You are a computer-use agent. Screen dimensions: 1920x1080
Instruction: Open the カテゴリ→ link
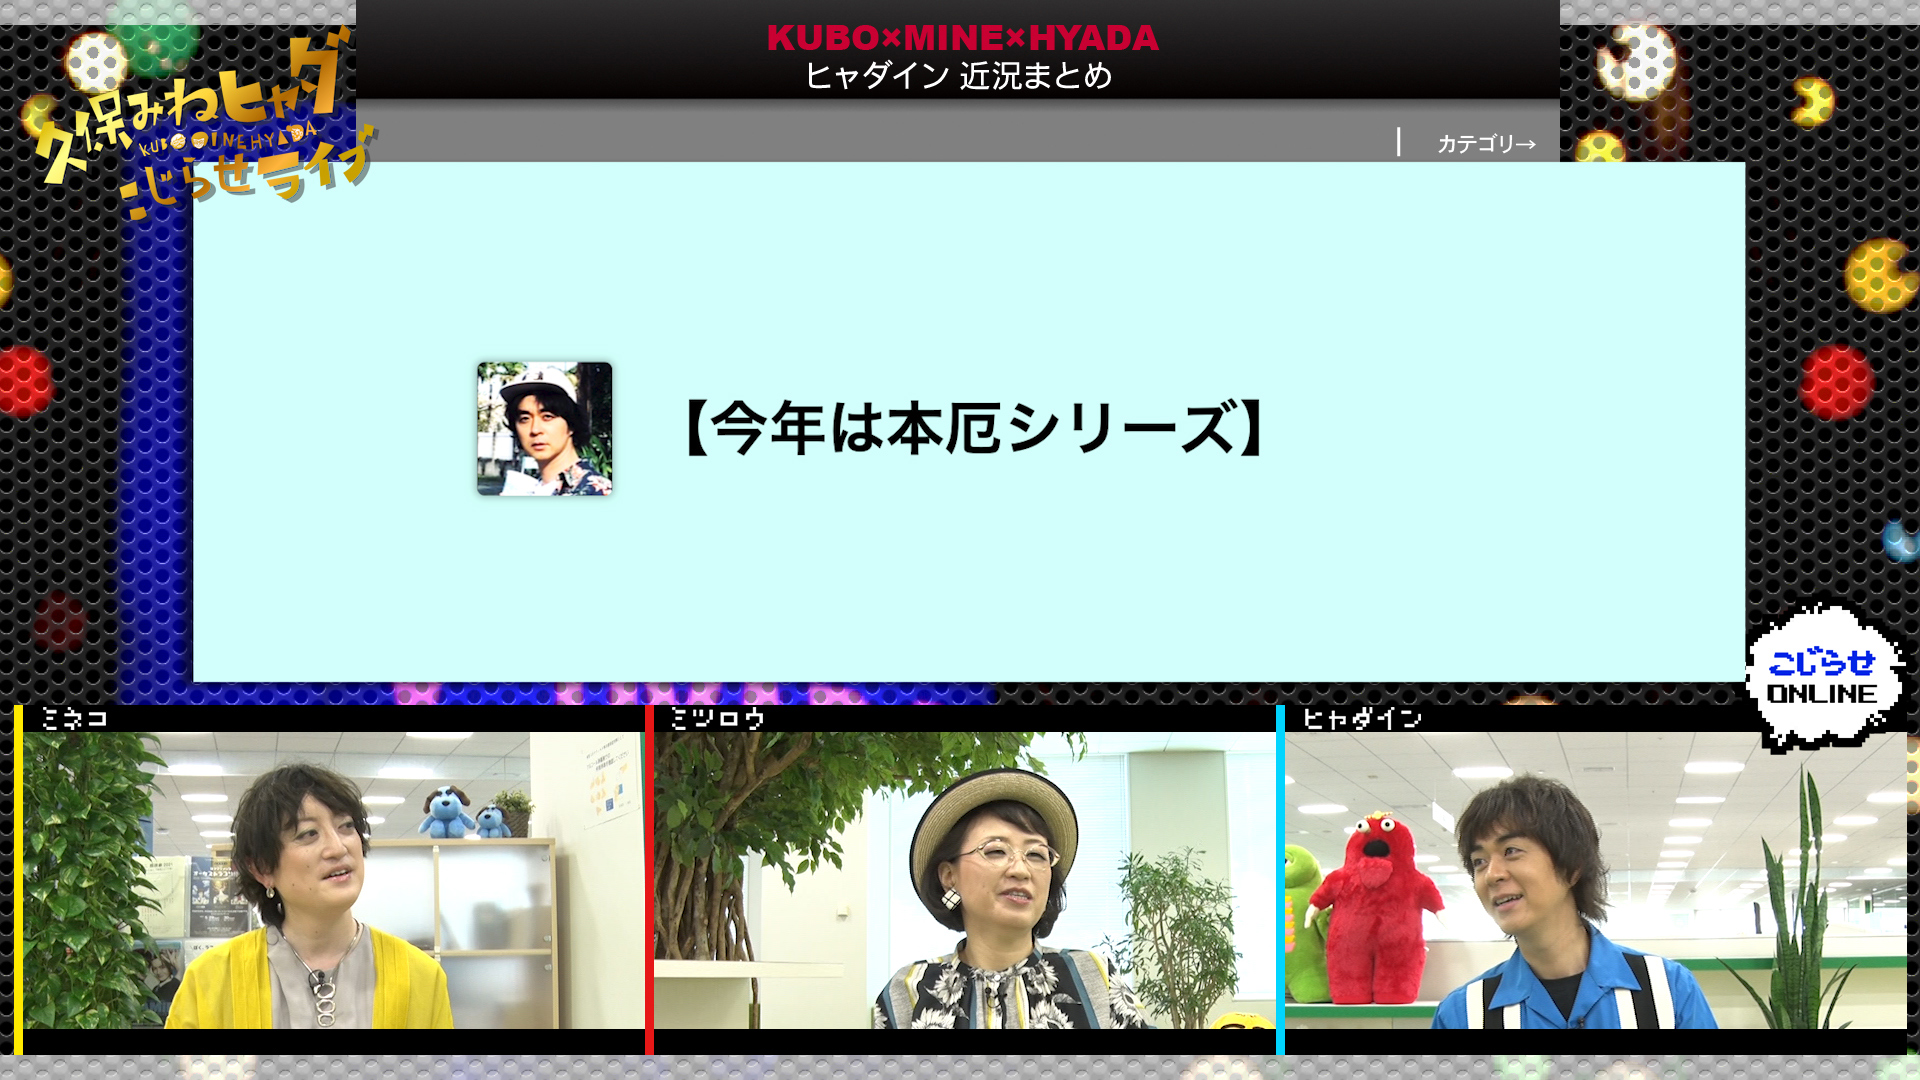coord(1486,144)
